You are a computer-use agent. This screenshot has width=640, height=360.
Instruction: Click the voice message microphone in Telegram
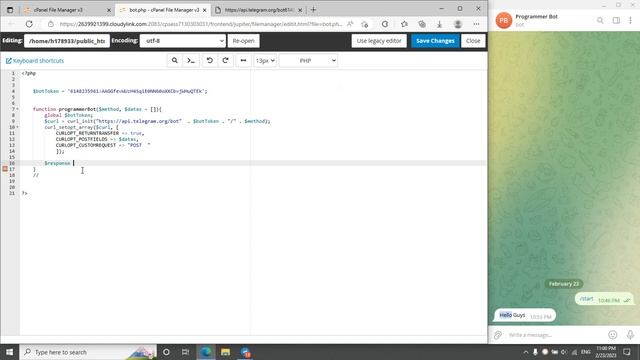click(x=630, y=335)
